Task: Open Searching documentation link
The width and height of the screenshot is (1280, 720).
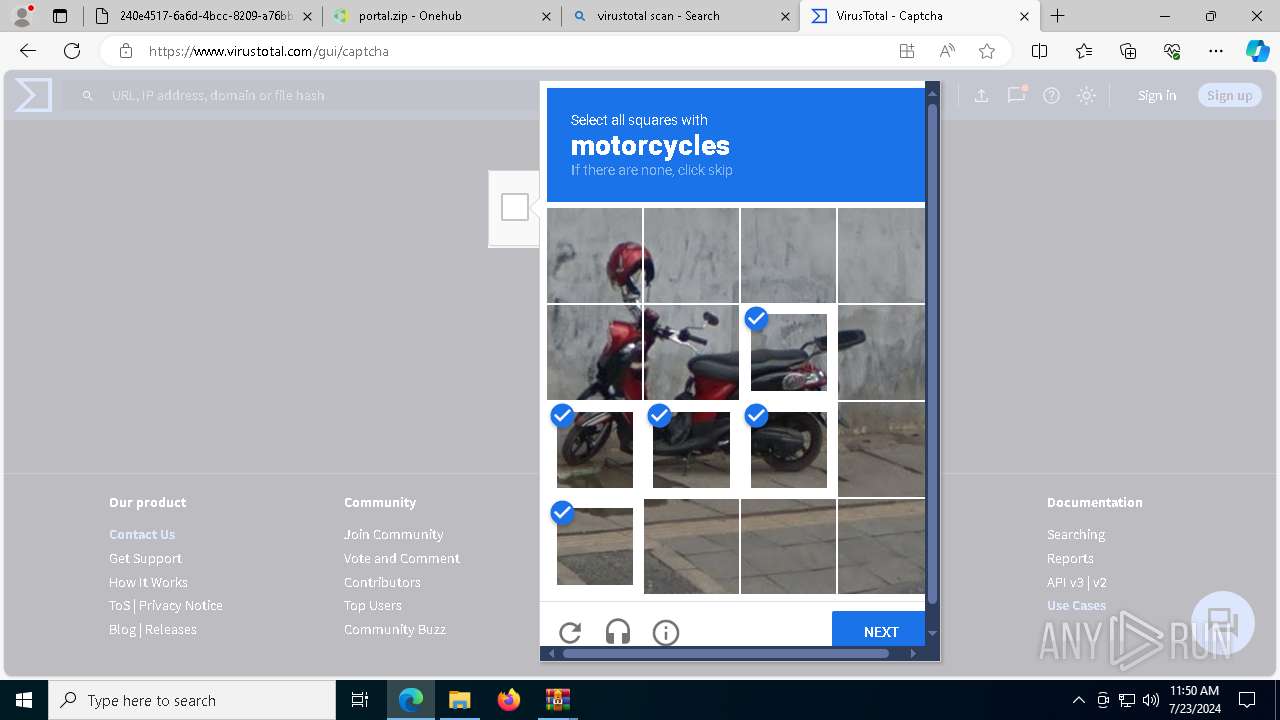Action: point(1076,534)
